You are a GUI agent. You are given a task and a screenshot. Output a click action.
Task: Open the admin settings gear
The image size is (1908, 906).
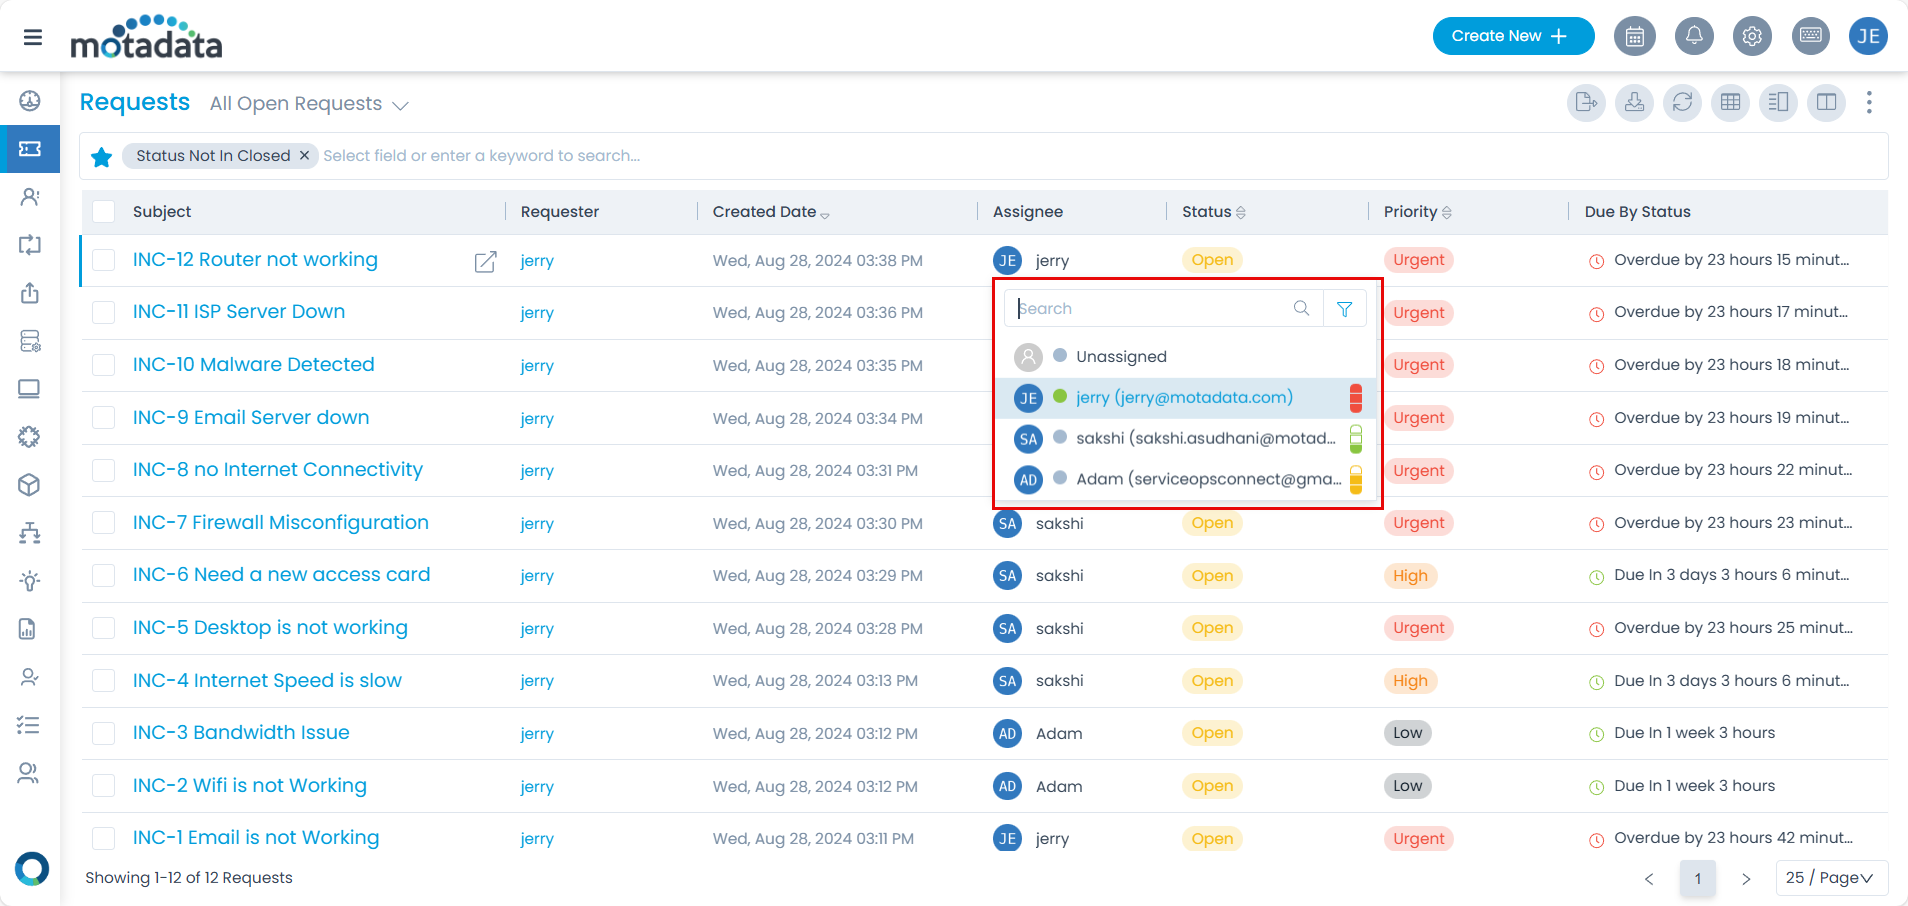click(1752, 36)
